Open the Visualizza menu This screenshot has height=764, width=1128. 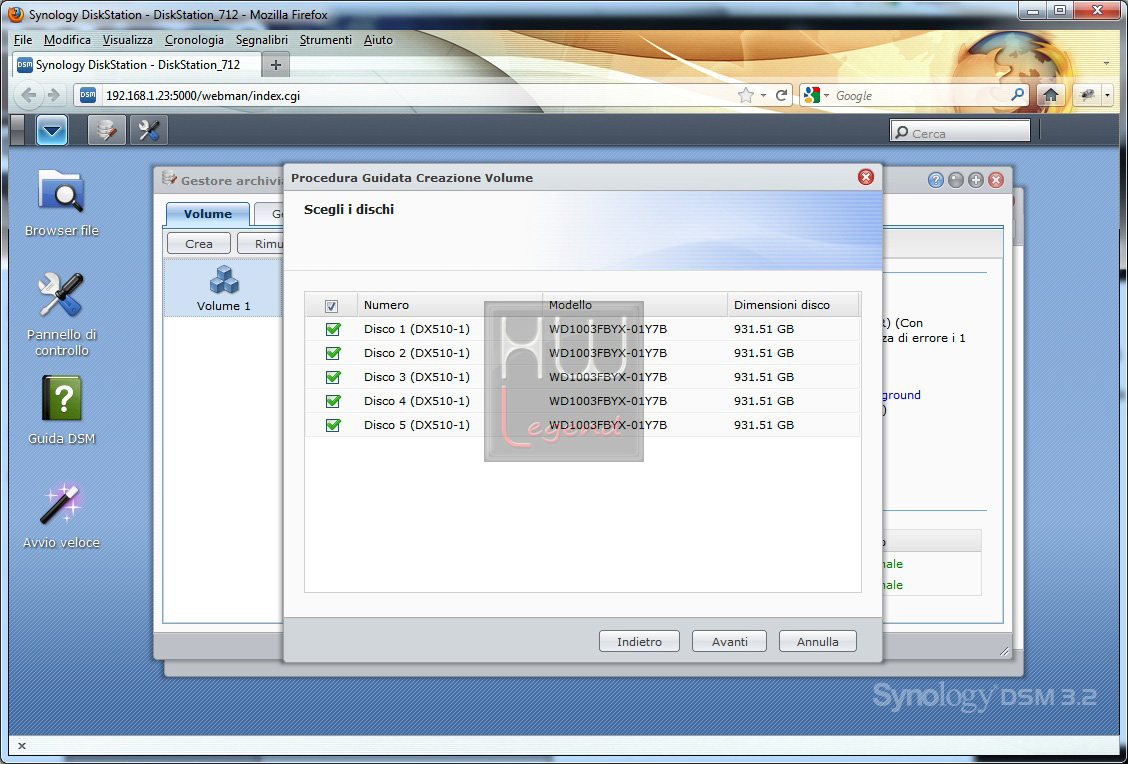pyautogui.click(x=127, y=40)
